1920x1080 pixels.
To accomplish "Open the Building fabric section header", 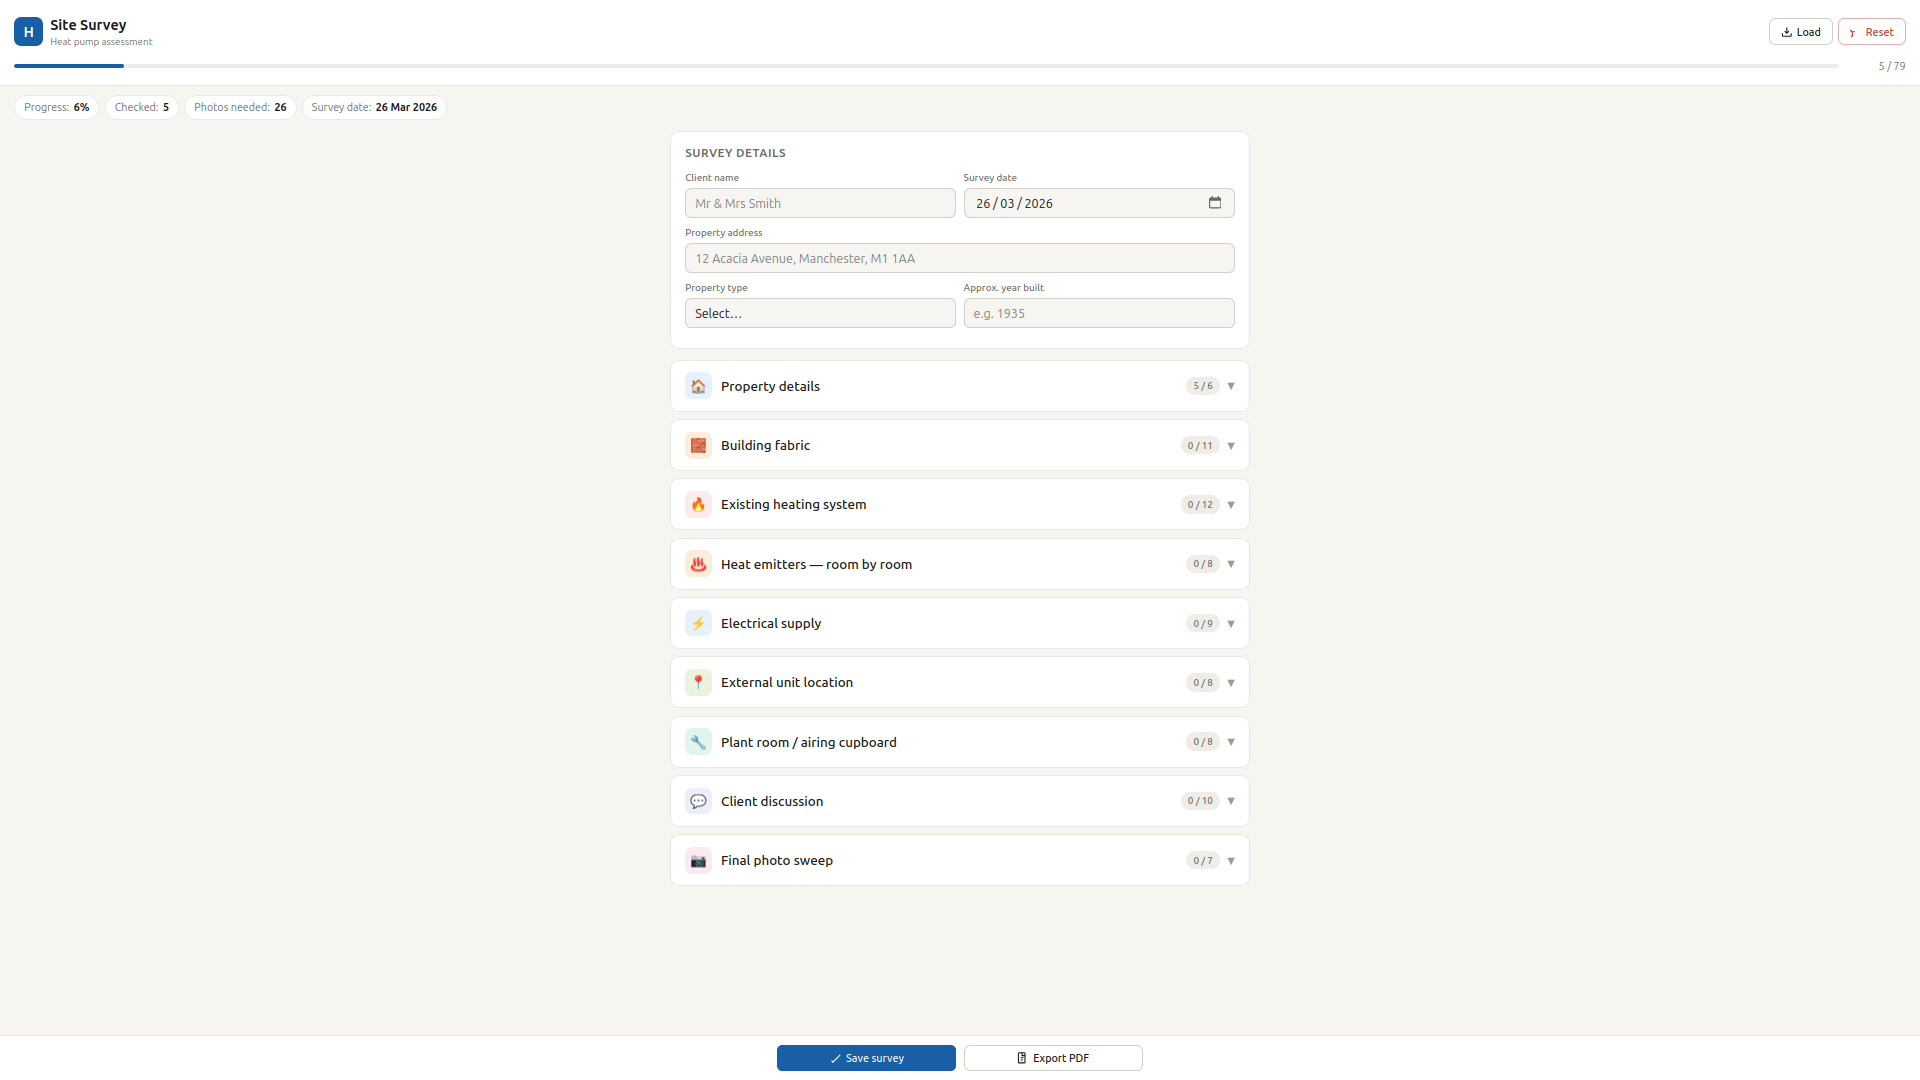I will point(958,445).
